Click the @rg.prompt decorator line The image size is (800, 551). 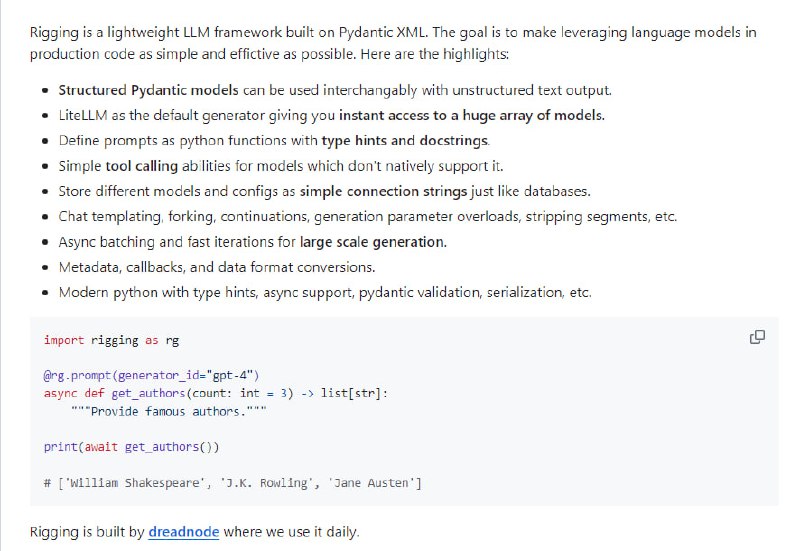(x=152, y=375)
